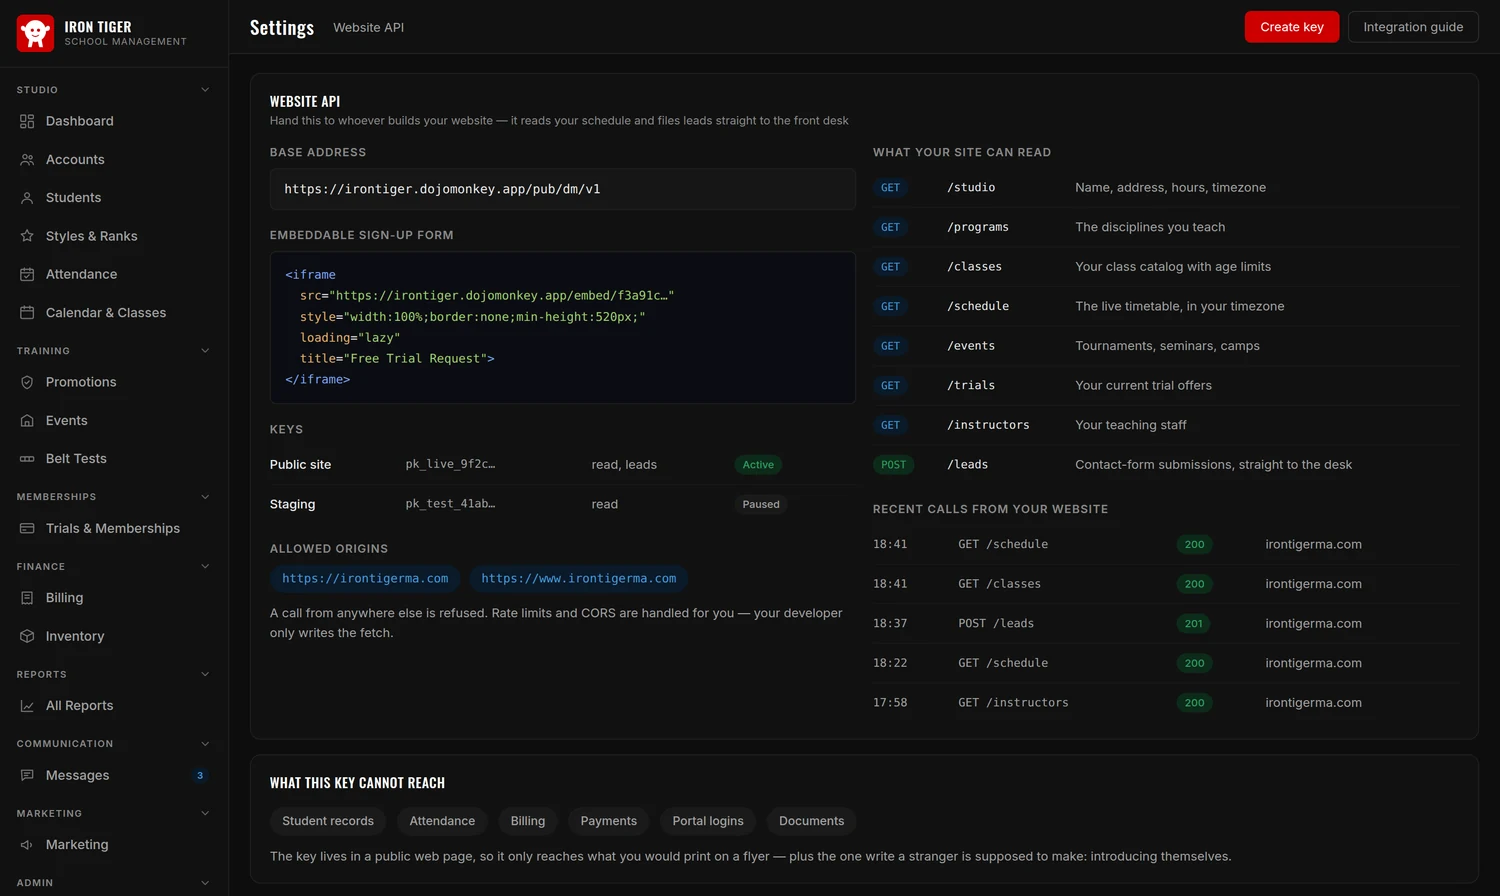The height and width of the screenshot is (896, 1500).
Task: Click the GET badge beside /instructors
Action: coord(890,425)
